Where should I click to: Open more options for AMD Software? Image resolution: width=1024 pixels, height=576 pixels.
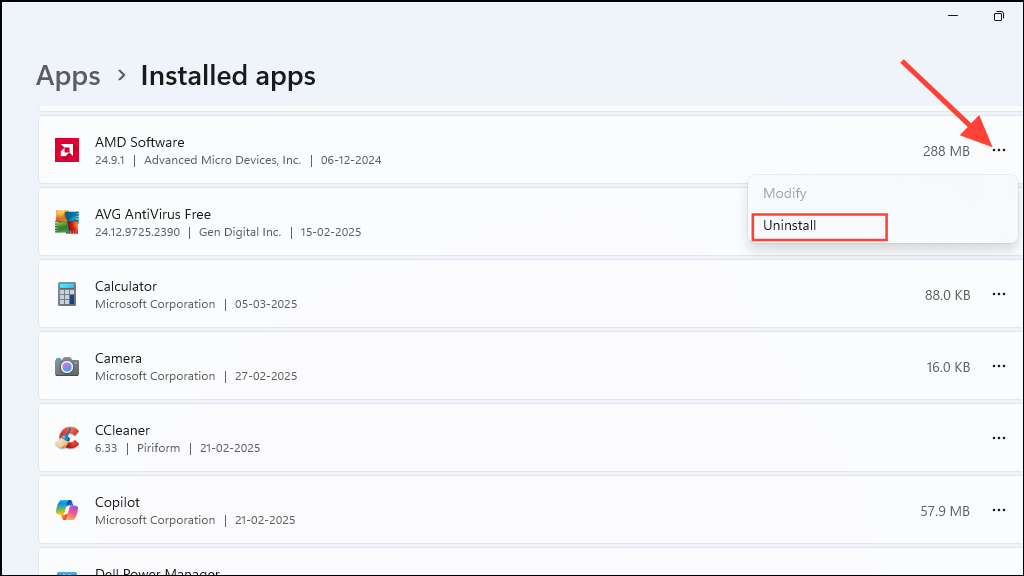(999, 150)
